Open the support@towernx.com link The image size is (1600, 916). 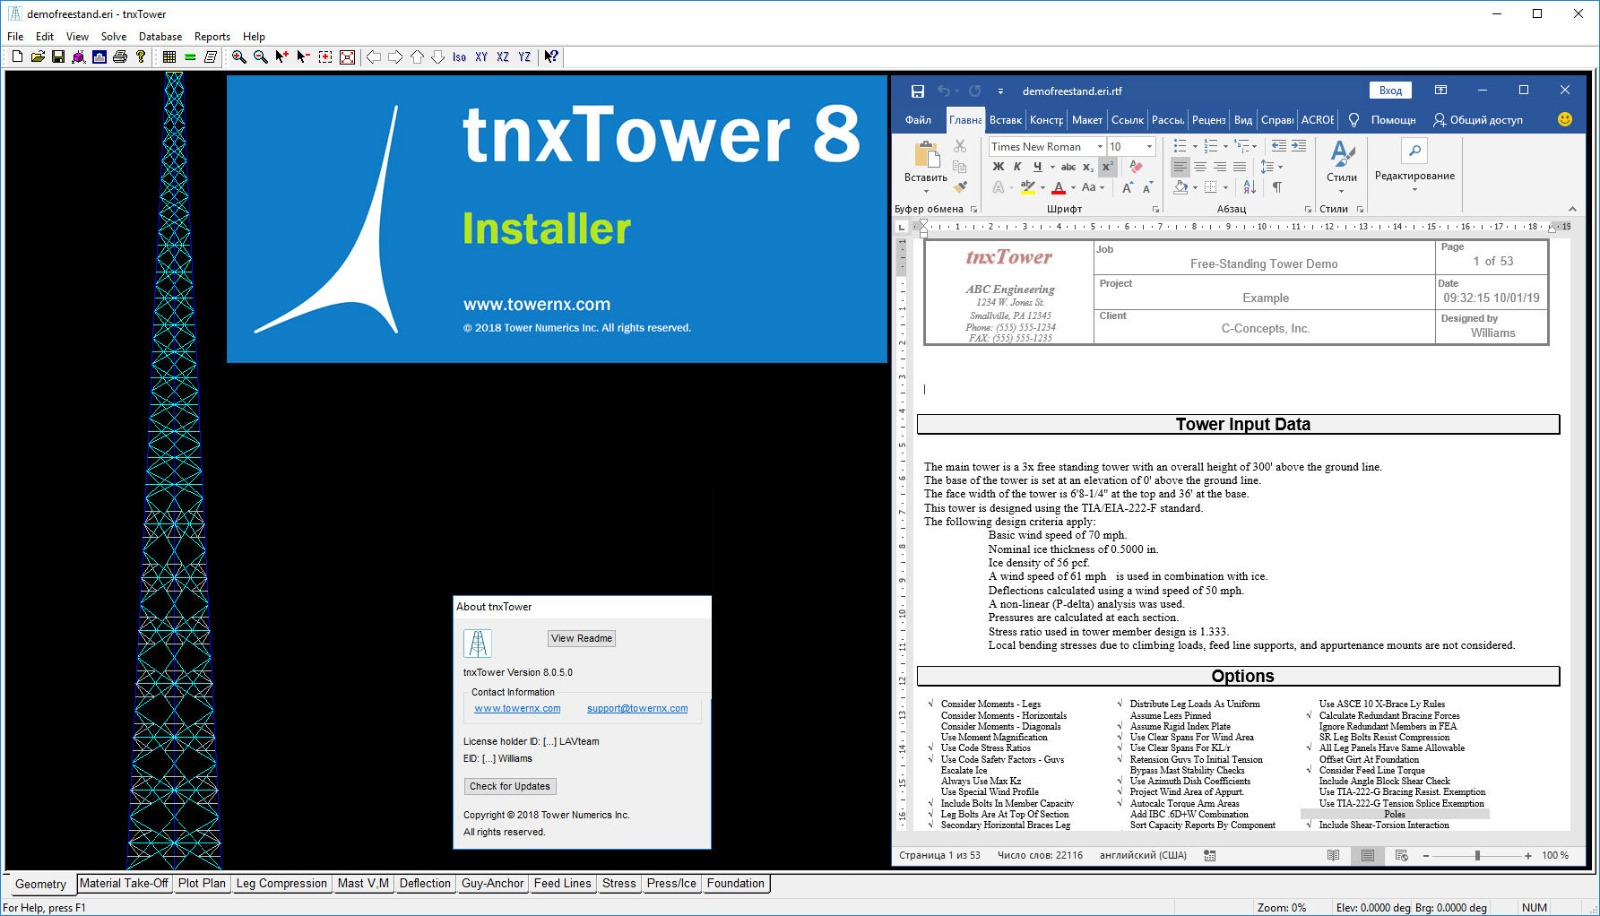[x=637, y=708]
